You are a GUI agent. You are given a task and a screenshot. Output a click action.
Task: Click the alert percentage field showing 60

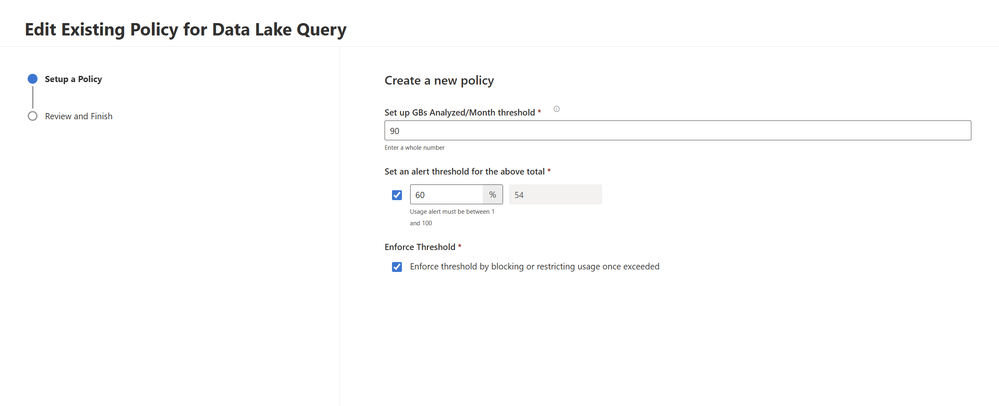tap(446, 195)
